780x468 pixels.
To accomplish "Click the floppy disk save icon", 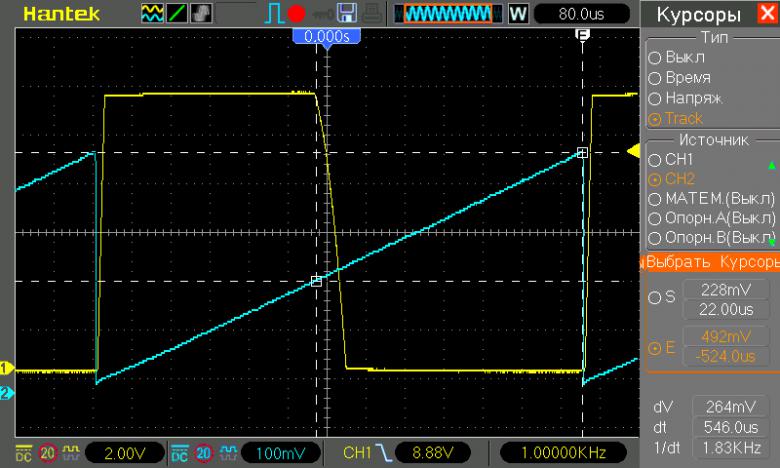I will point(347,15).
